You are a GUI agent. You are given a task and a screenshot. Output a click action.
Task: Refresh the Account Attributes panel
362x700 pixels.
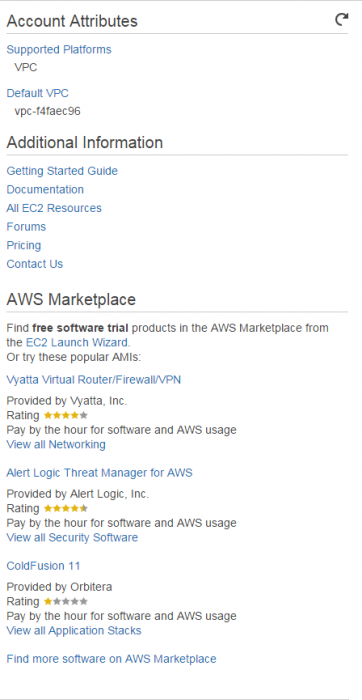point(341,19)
